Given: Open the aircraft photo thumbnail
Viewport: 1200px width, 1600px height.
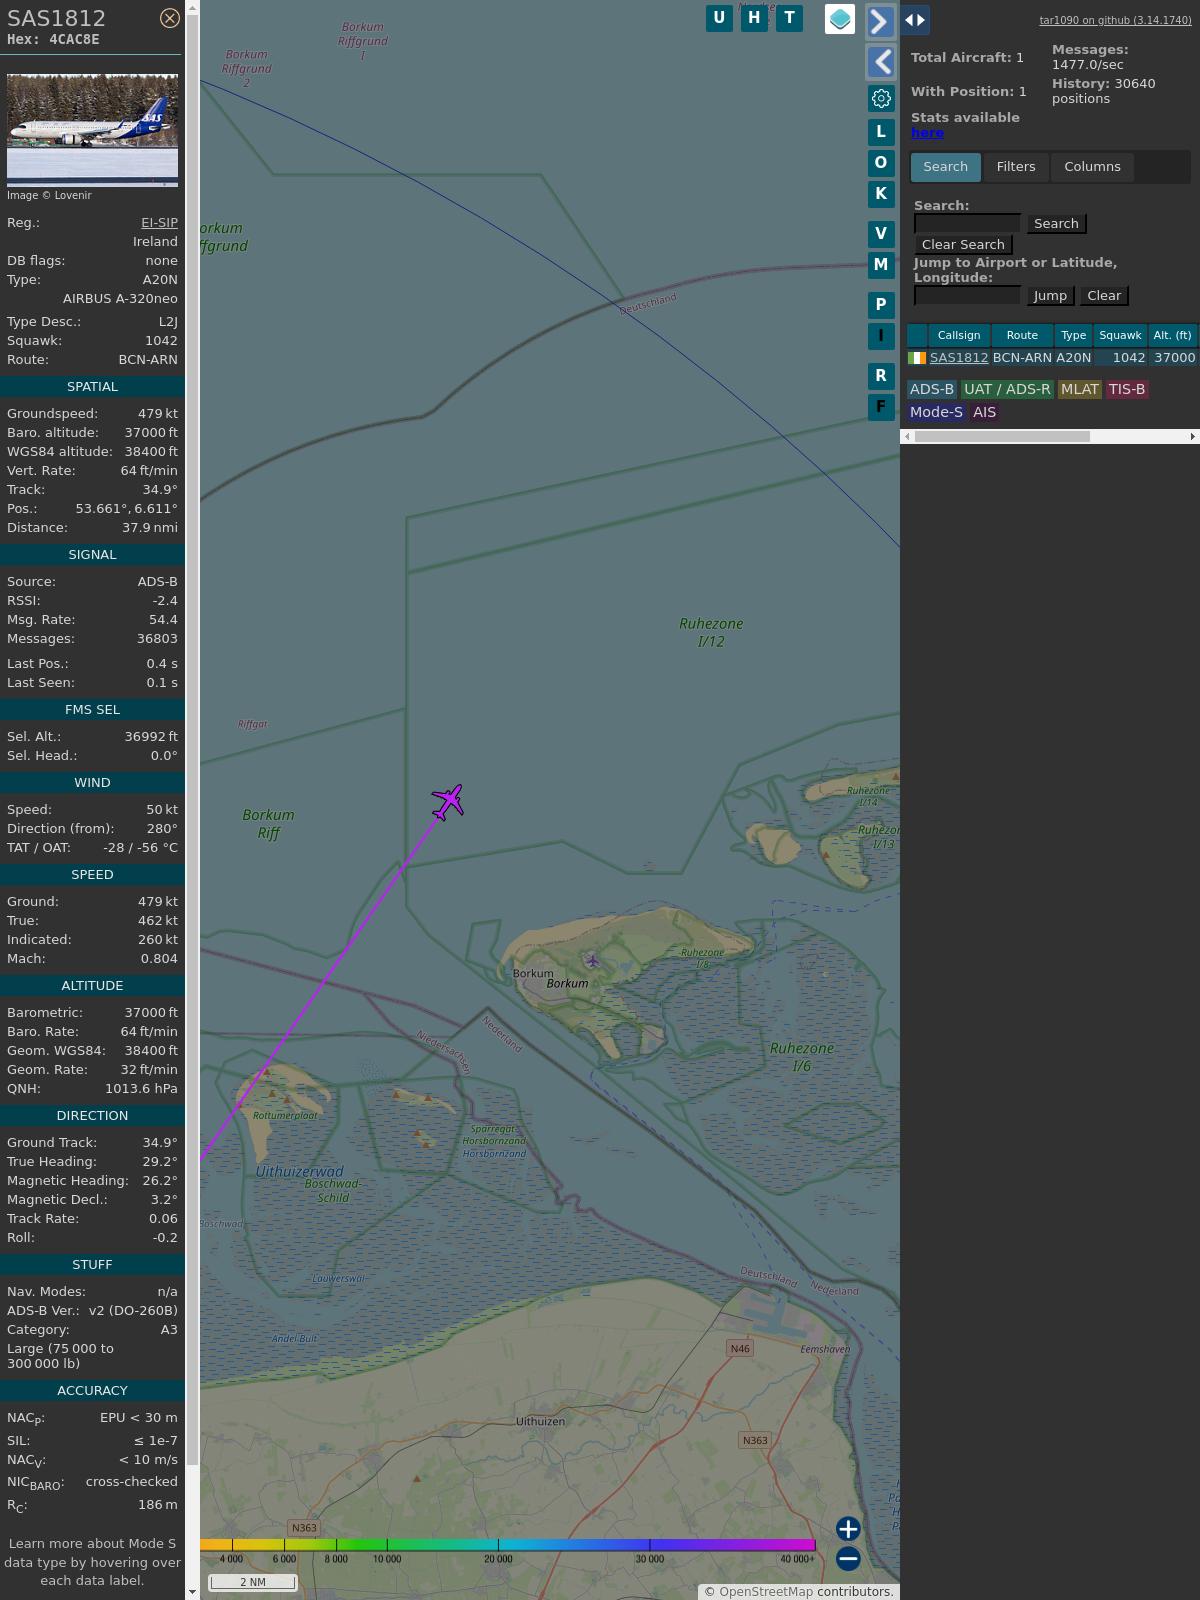Looking at the screenshot, I should 92,130.
